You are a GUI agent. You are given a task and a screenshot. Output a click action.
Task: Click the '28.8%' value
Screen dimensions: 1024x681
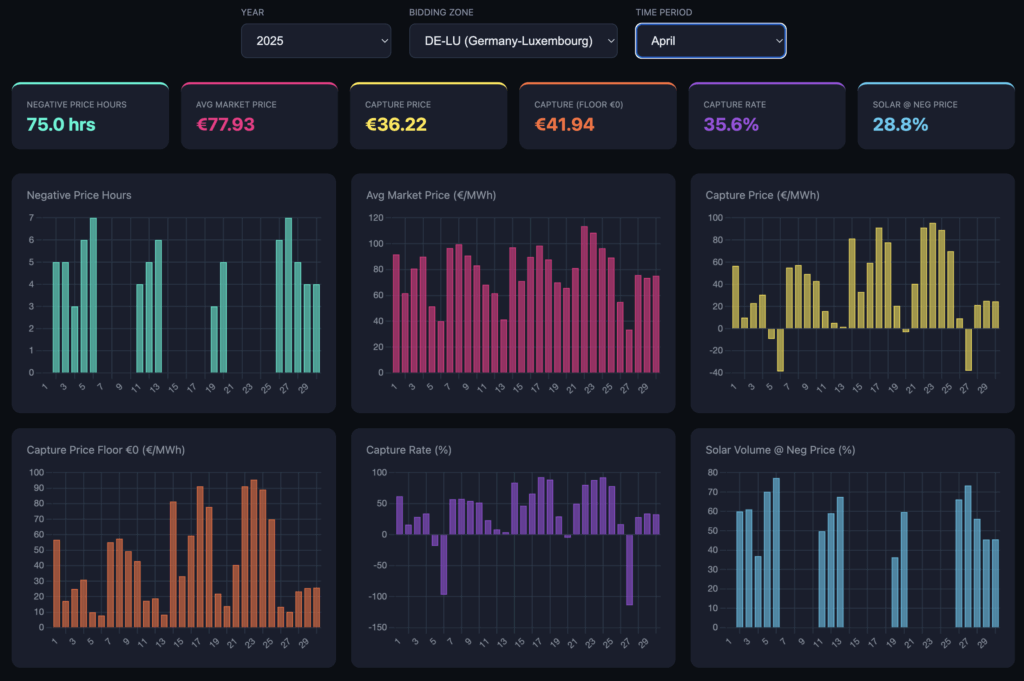pyautogui.click(x=900, y=124)
